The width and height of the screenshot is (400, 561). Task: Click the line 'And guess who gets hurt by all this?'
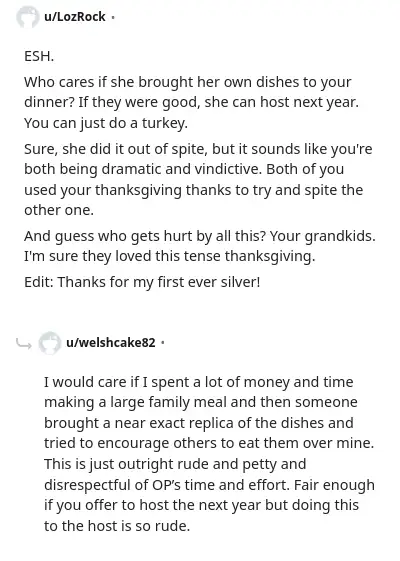pos(200,236)
